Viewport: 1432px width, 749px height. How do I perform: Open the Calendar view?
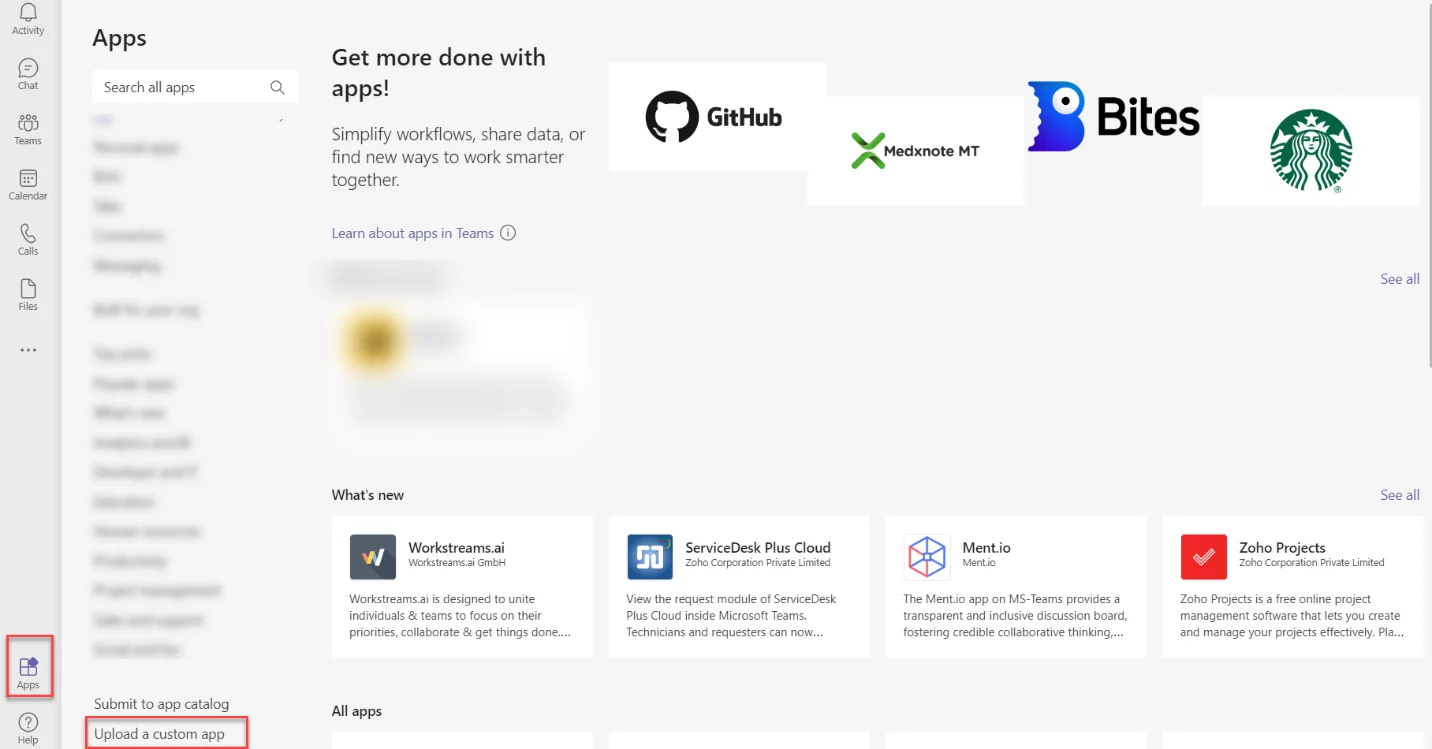tap(28, 184)
